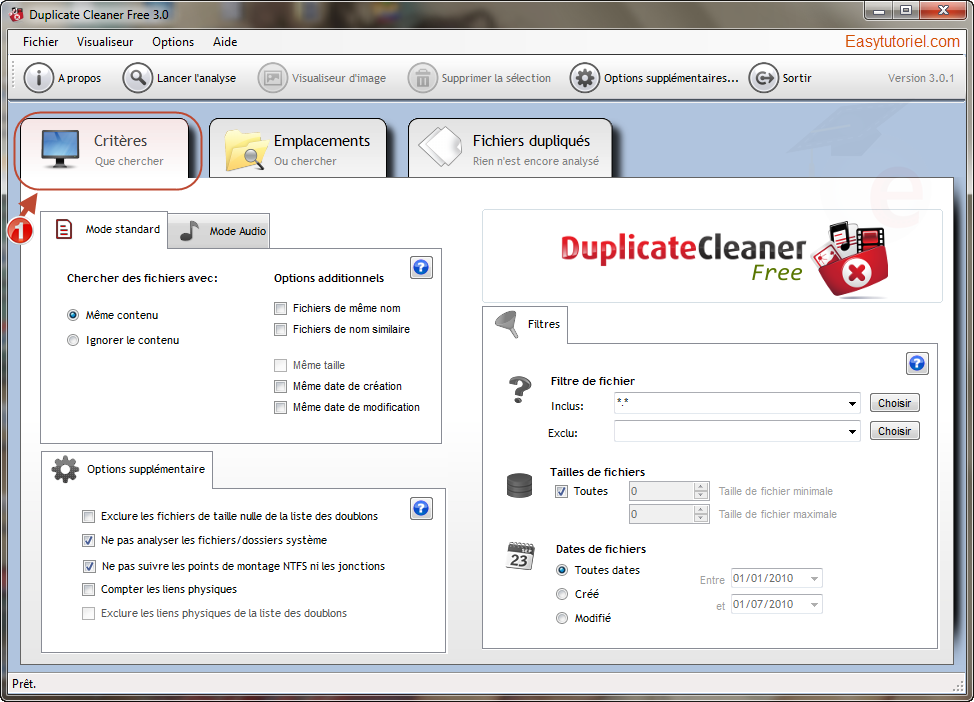Click the Lancer l'analyse magnifier icon
The image size is (974, 702).
[137, 78]
